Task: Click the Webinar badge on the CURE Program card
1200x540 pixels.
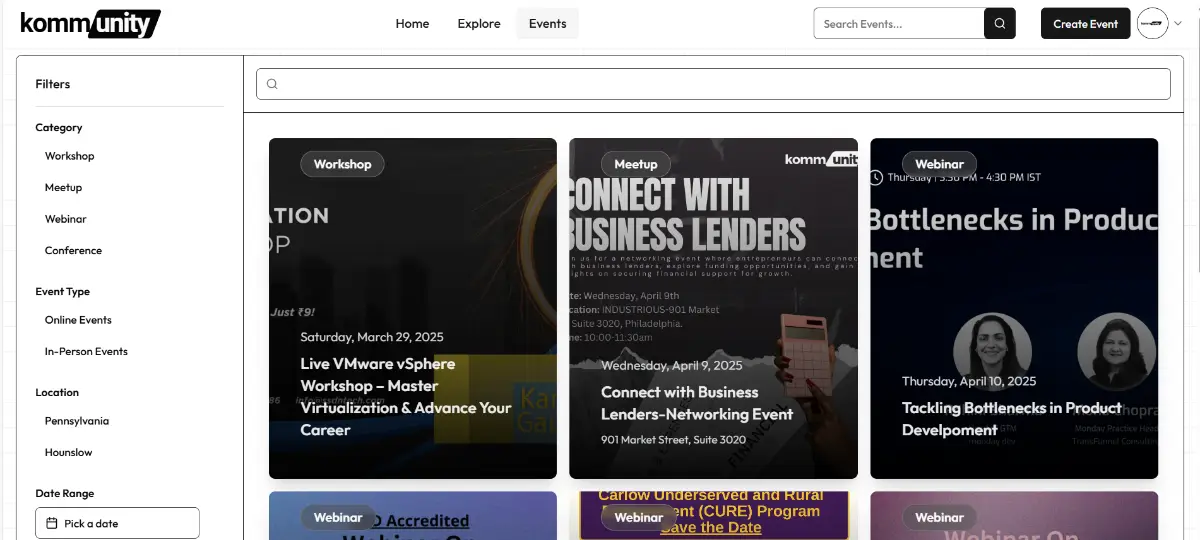Action: (639, 517)
